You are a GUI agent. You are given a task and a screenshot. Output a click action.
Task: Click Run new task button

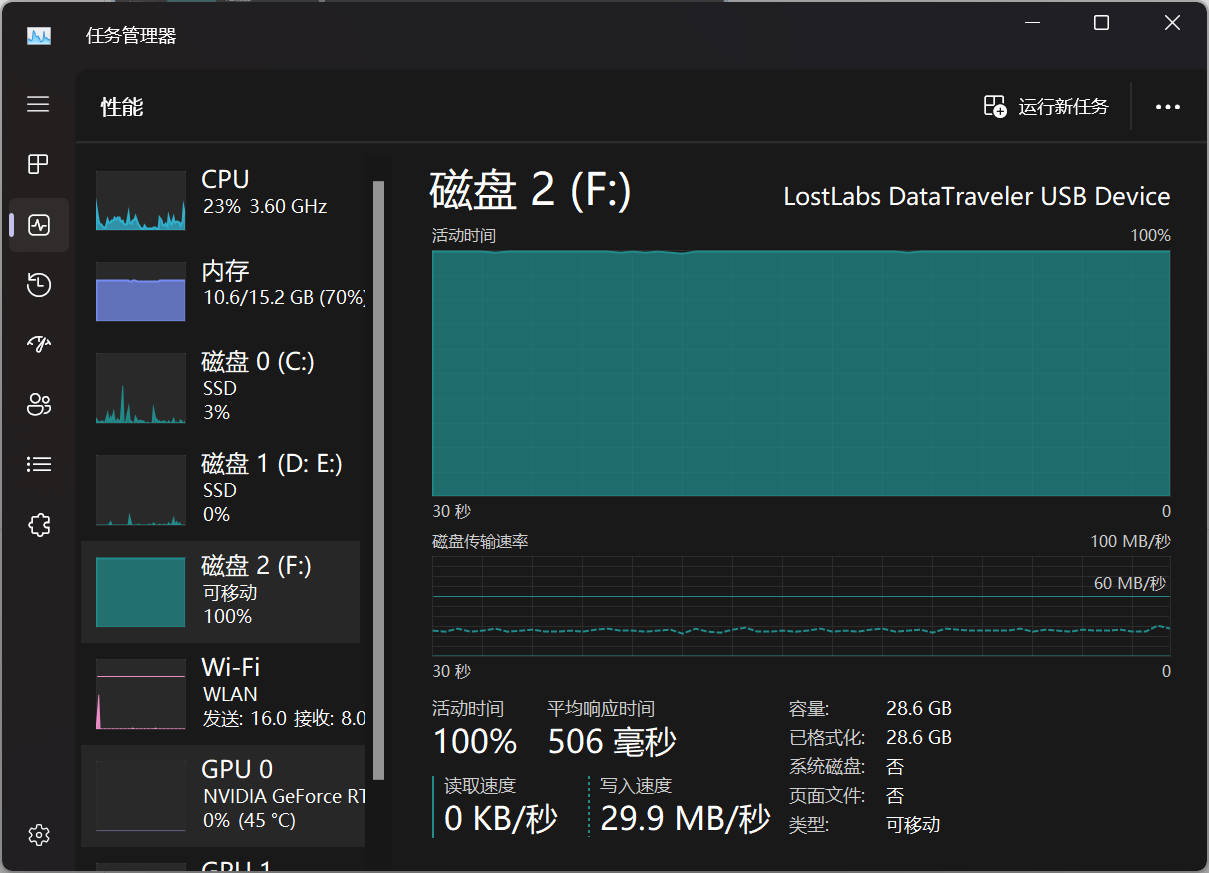pos(1046,107)
